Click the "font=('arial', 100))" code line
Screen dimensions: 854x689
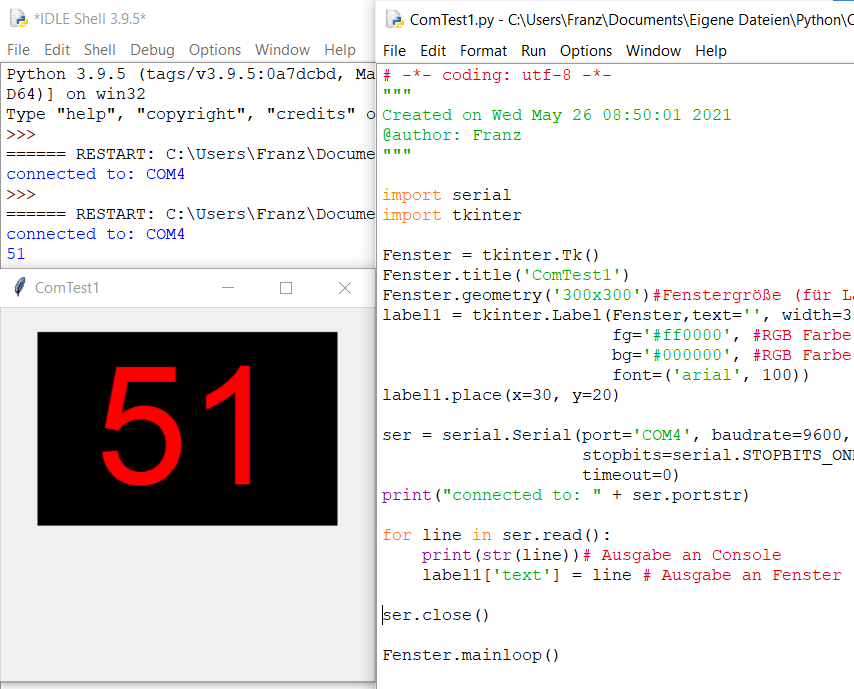pyautogui.click(x=711, y=375)
